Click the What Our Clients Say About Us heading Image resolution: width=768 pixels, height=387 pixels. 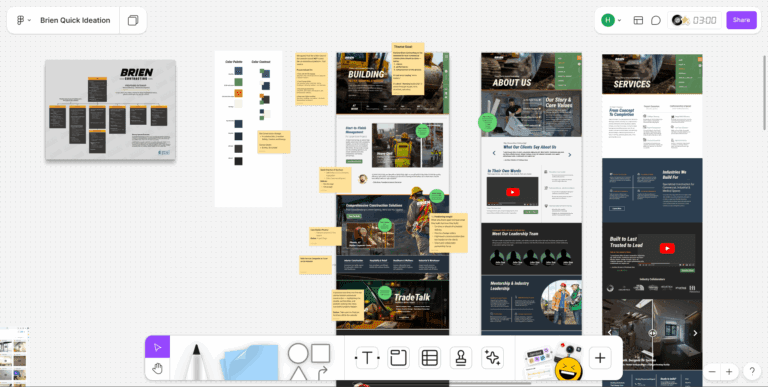pyautogui.click(x=529, y=147)
